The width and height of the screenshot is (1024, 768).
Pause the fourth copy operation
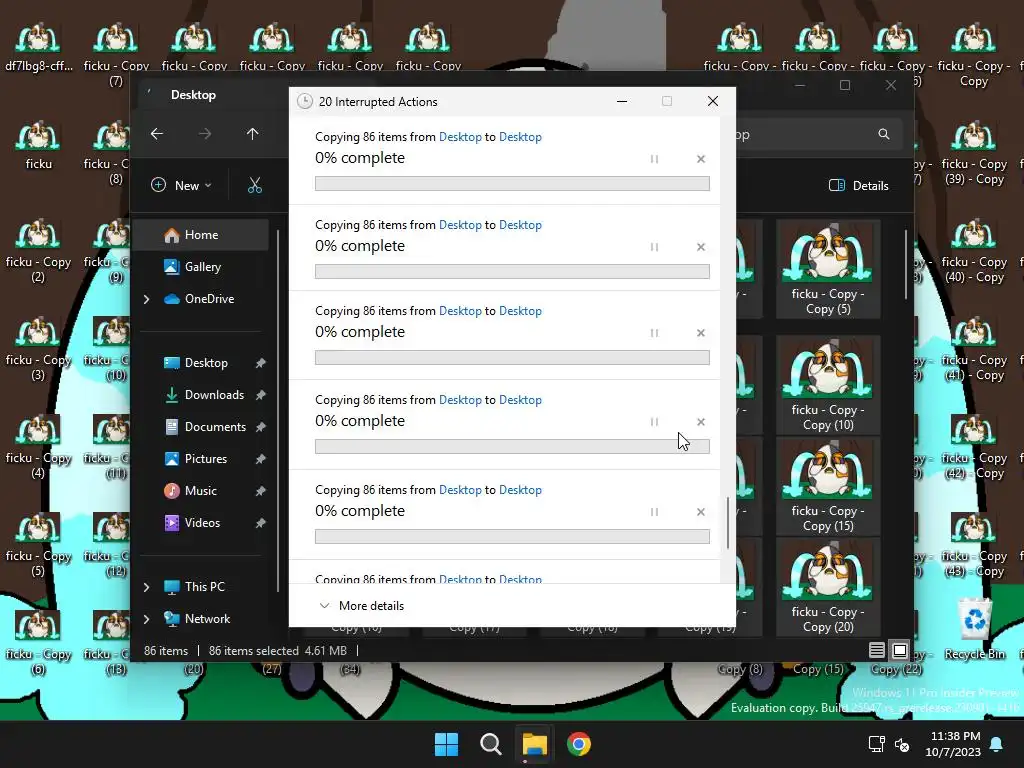[654, 422]
